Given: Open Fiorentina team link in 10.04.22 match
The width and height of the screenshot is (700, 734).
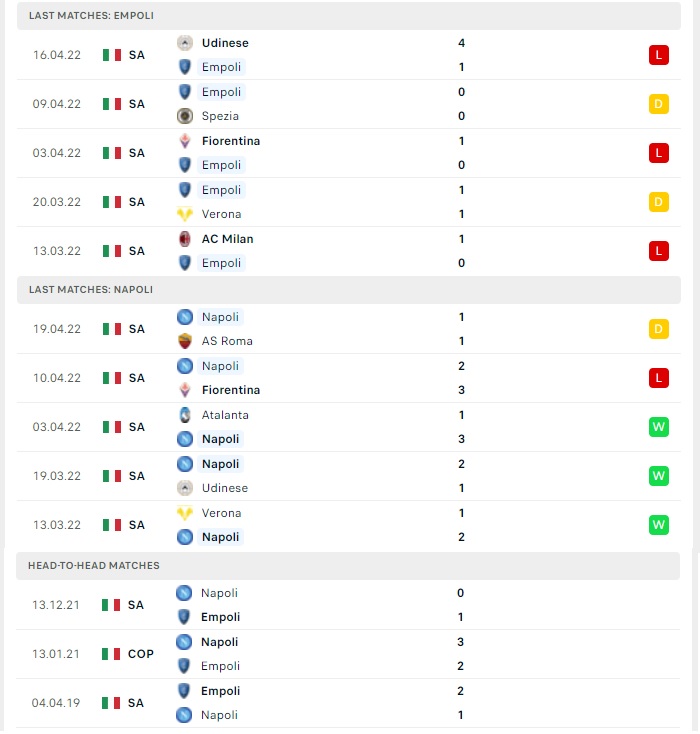Looking at the screenshot, I should tap(231, 390).
